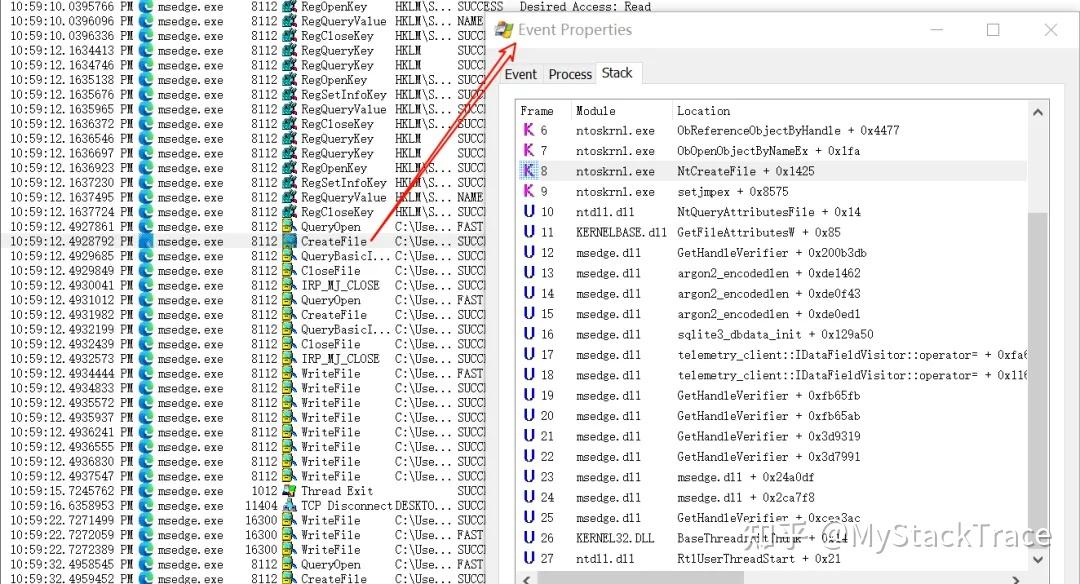Click the U user-mode icon for frame 26
Screen dimensions: 1080x584
point(529,538)
